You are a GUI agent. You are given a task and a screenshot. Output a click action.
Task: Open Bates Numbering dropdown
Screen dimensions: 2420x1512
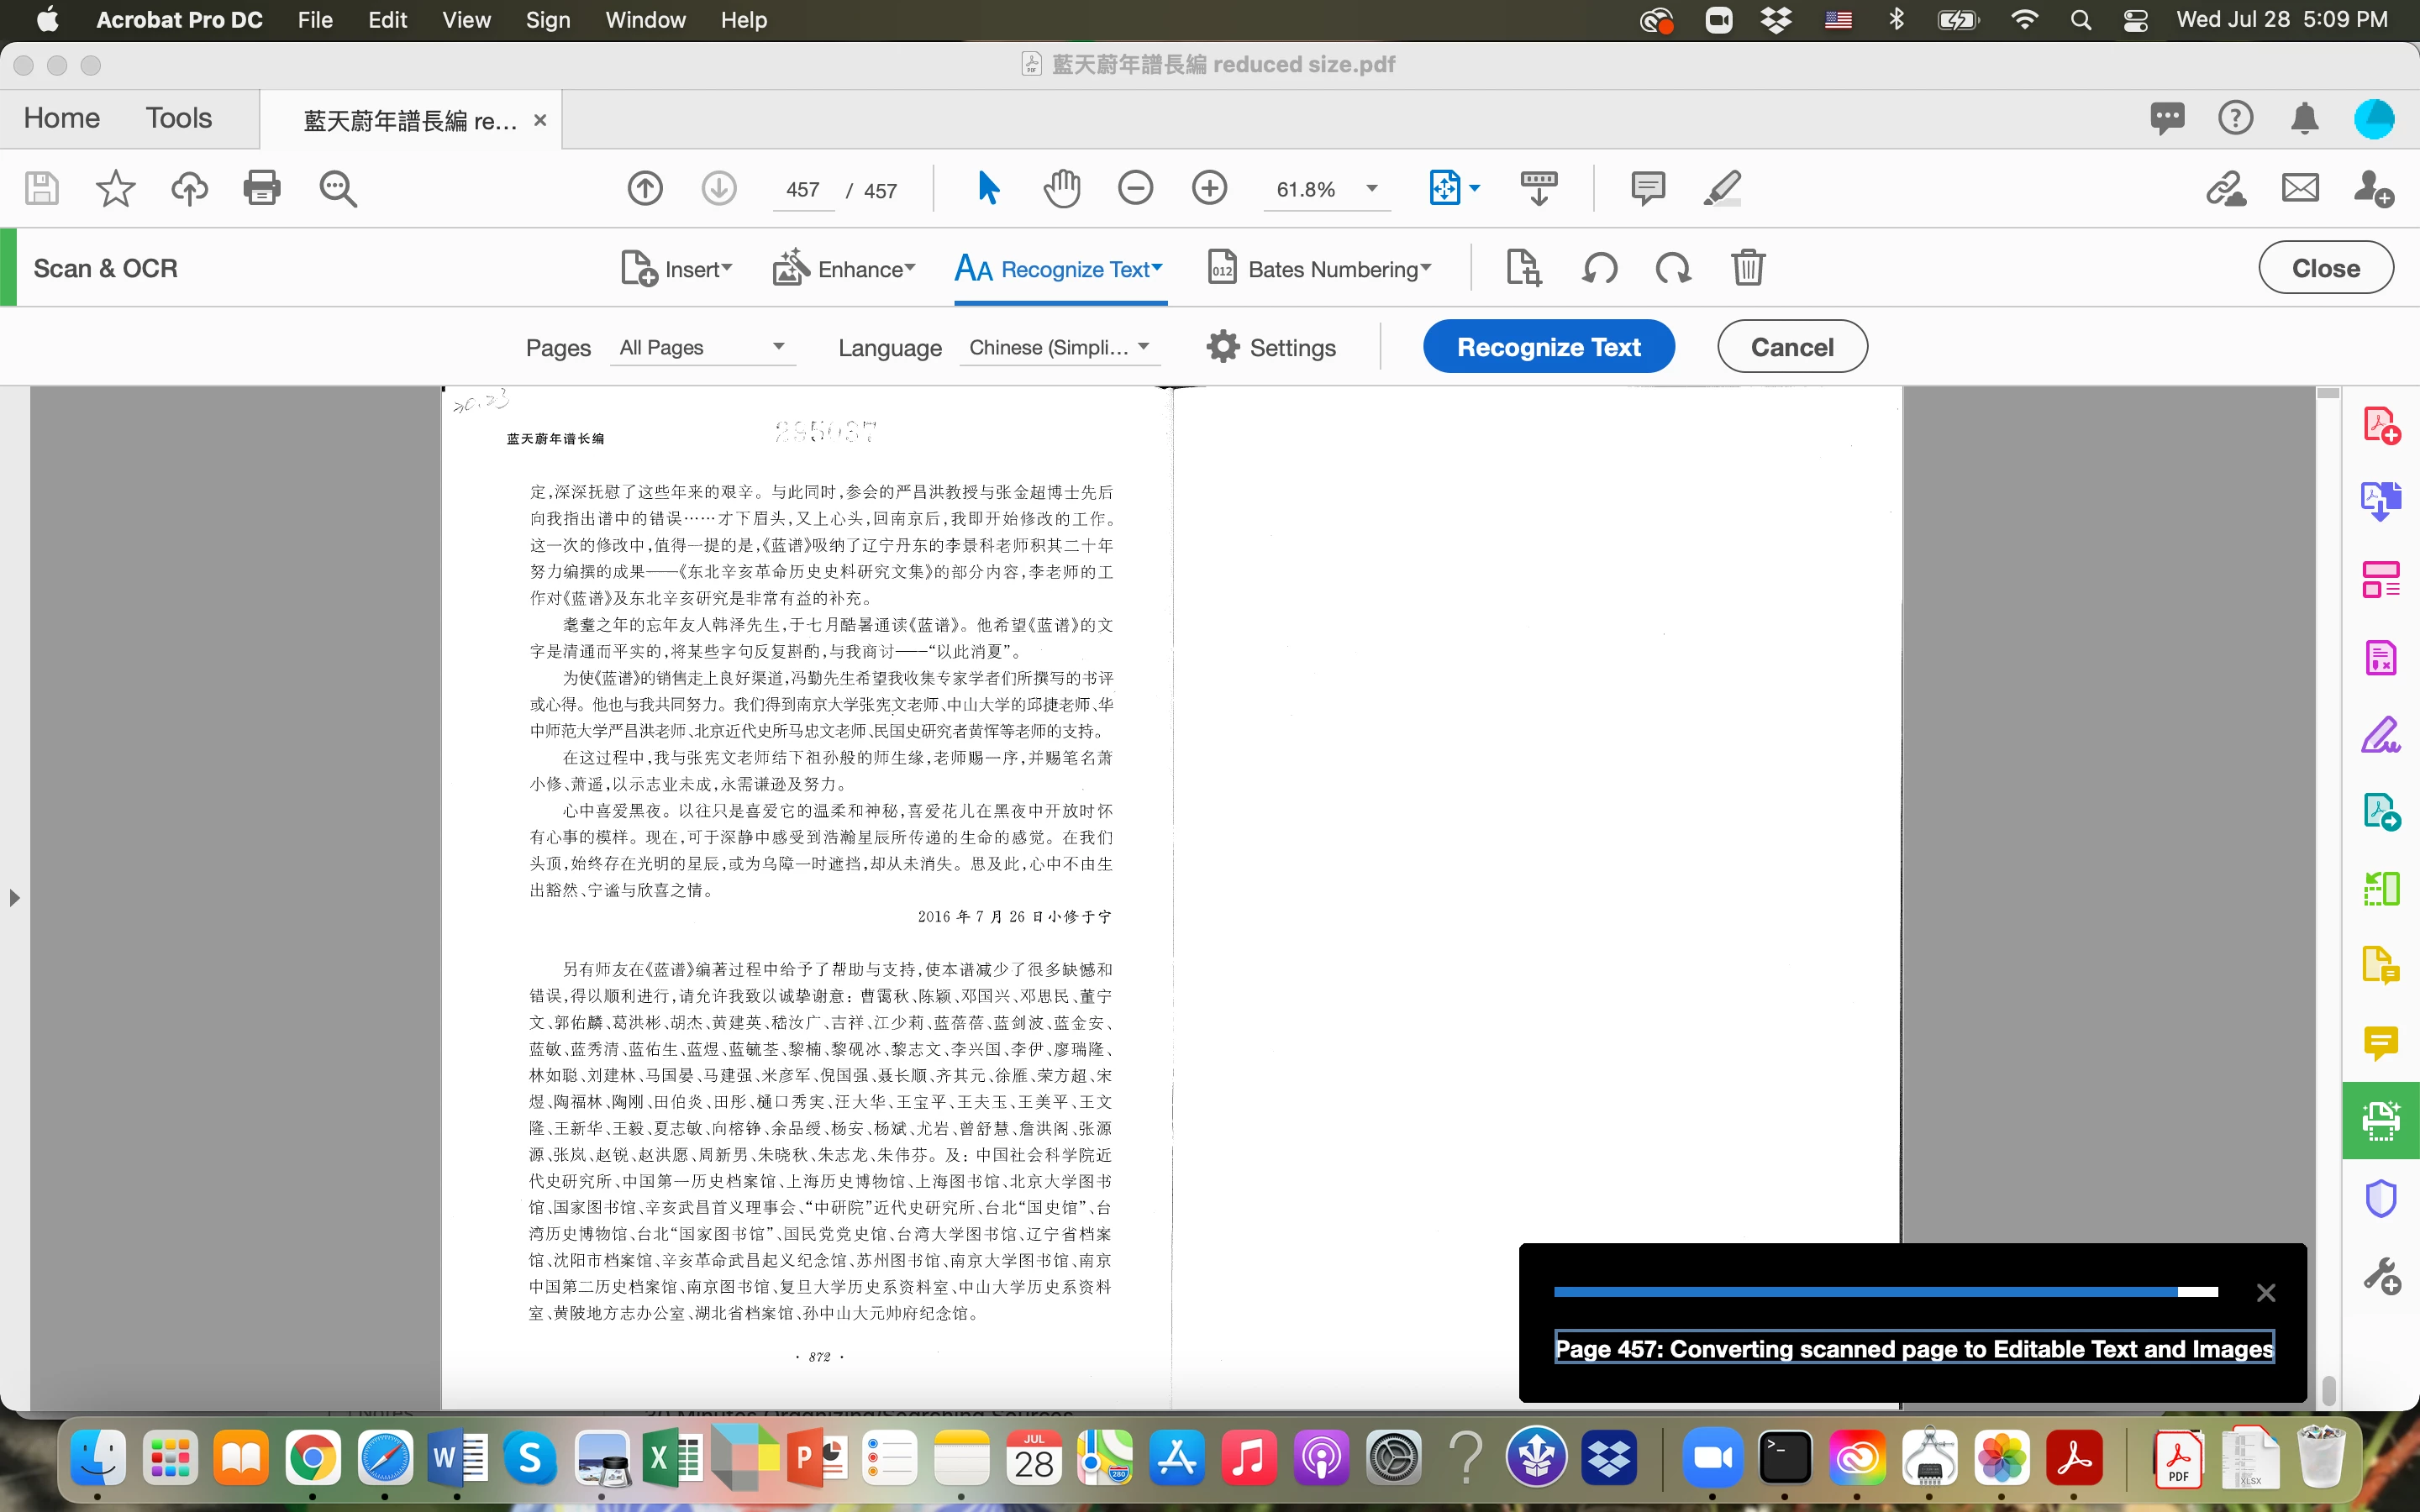pos(1320,269)
